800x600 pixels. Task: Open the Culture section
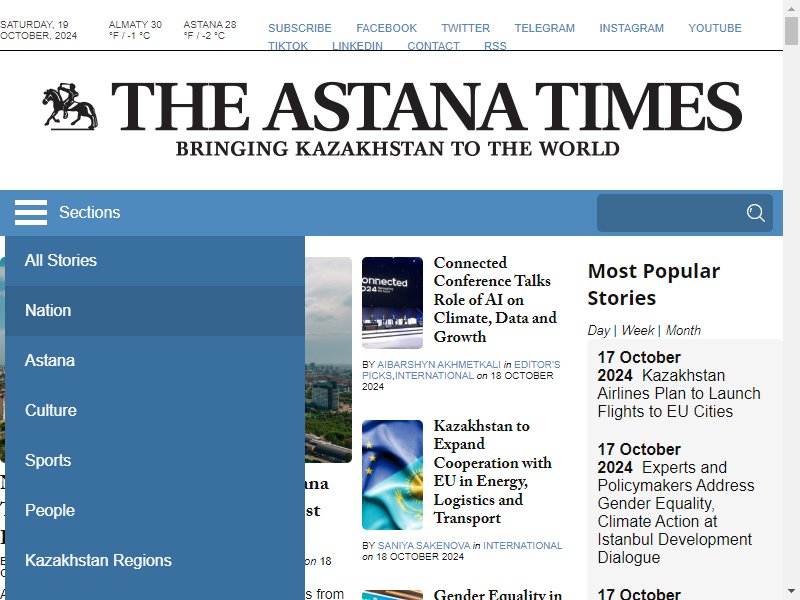point(155,410)
